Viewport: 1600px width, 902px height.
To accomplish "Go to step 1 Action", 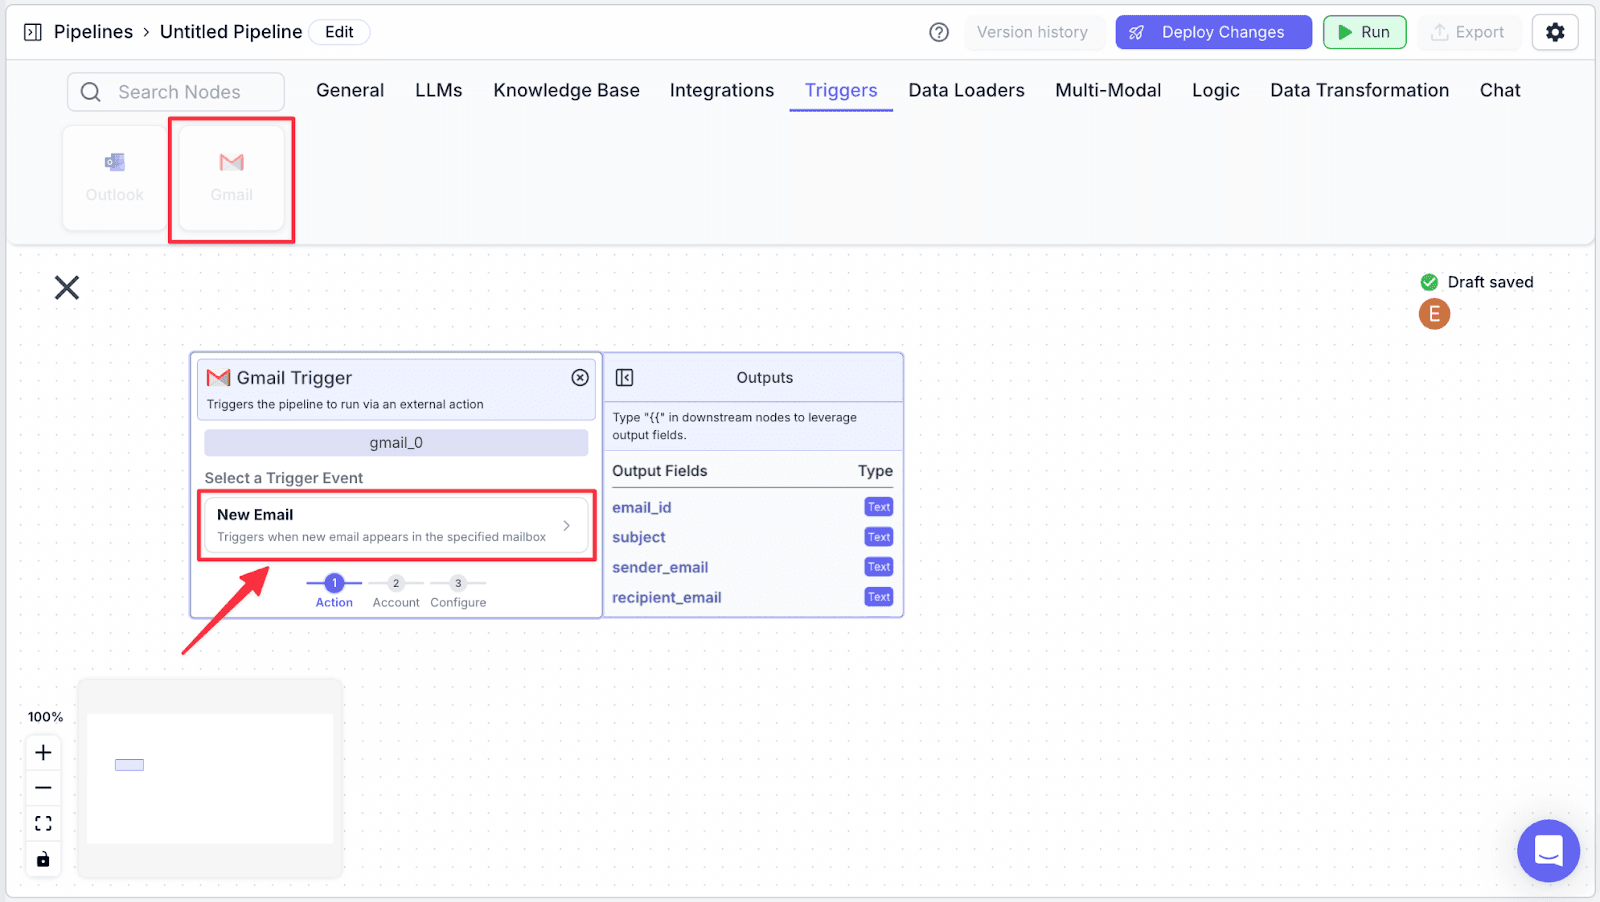I will pos(334,591).
